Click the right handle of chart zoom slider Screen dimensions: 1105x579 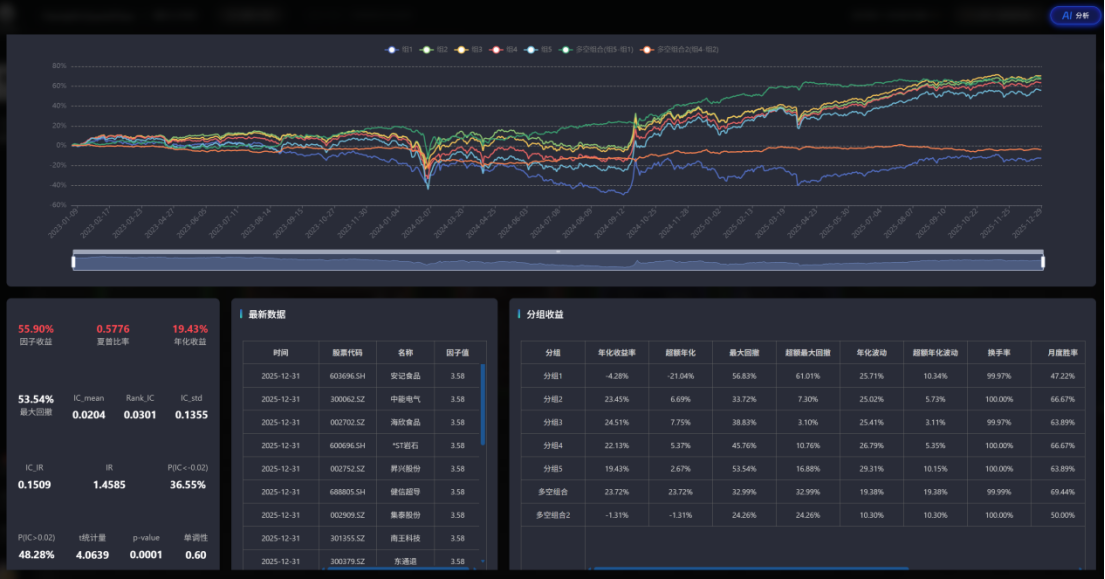1042,261
